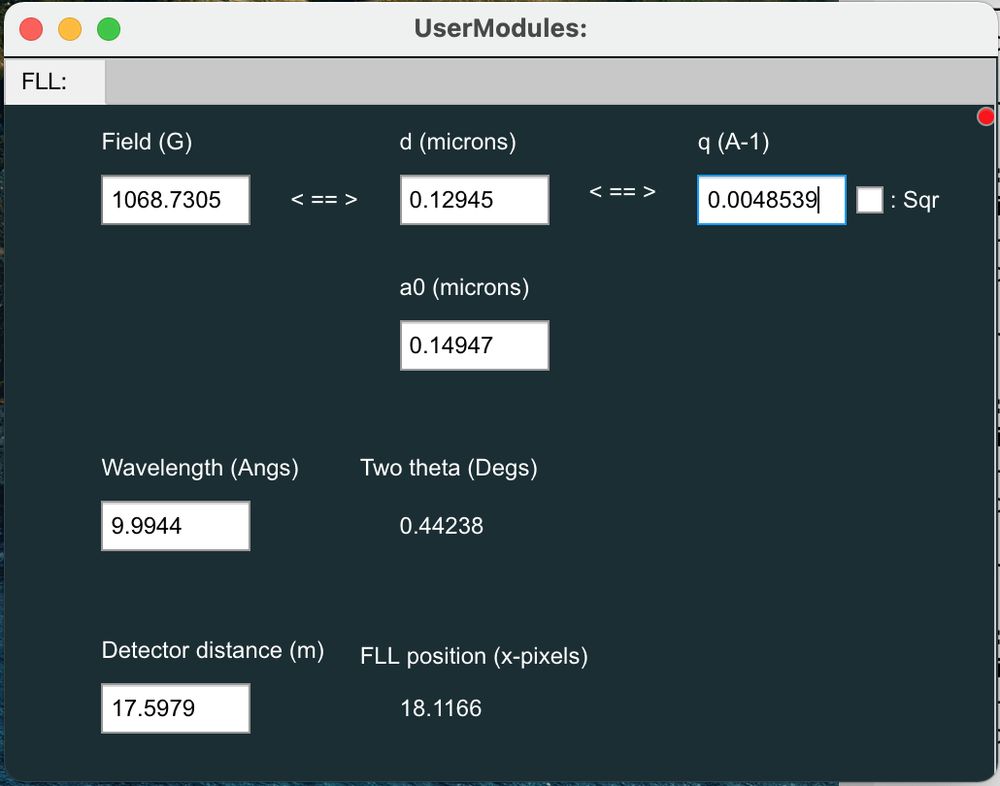Select the q (A-1) input box
Image resolution: width=1000 pixels, height=786 pixels.
click(771, 199)
